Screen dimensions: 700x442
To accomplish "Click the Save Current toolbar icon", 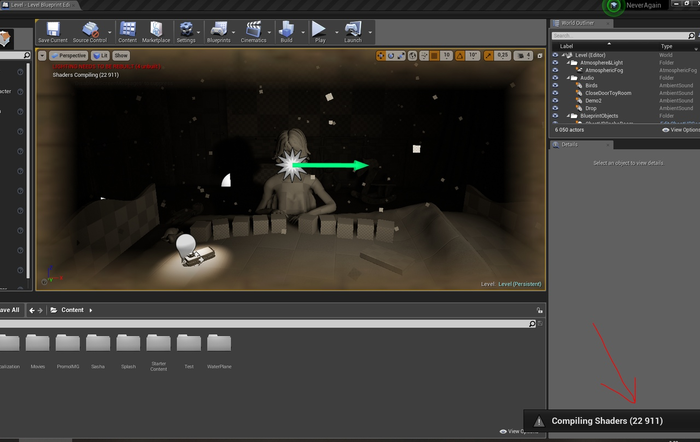I will coord(52,30).
